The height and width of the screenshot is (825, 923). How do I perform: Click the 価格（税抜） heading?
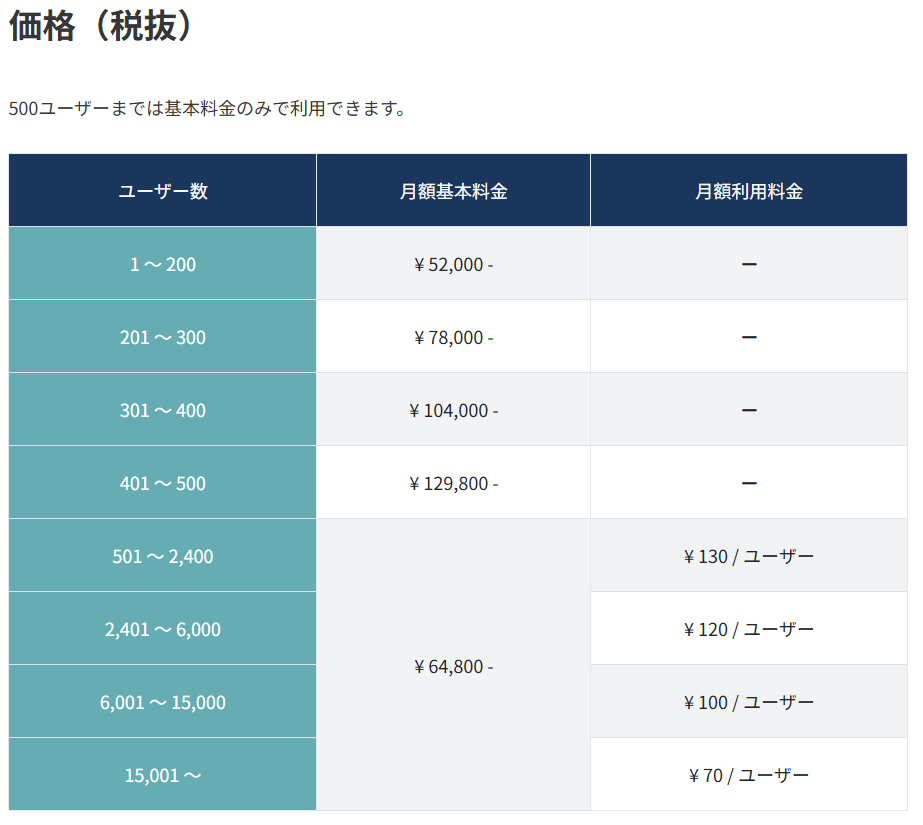100,28
